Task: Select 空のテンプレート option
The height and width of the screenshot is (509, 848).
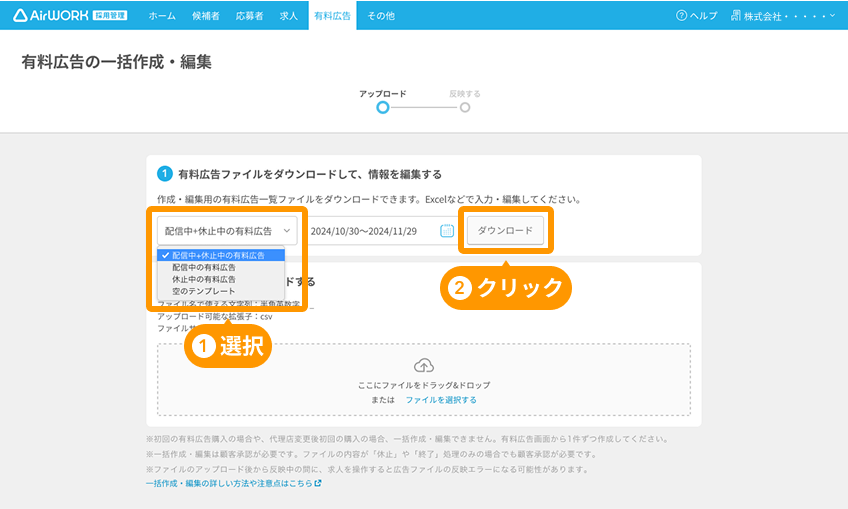Action: click(221, 291)
